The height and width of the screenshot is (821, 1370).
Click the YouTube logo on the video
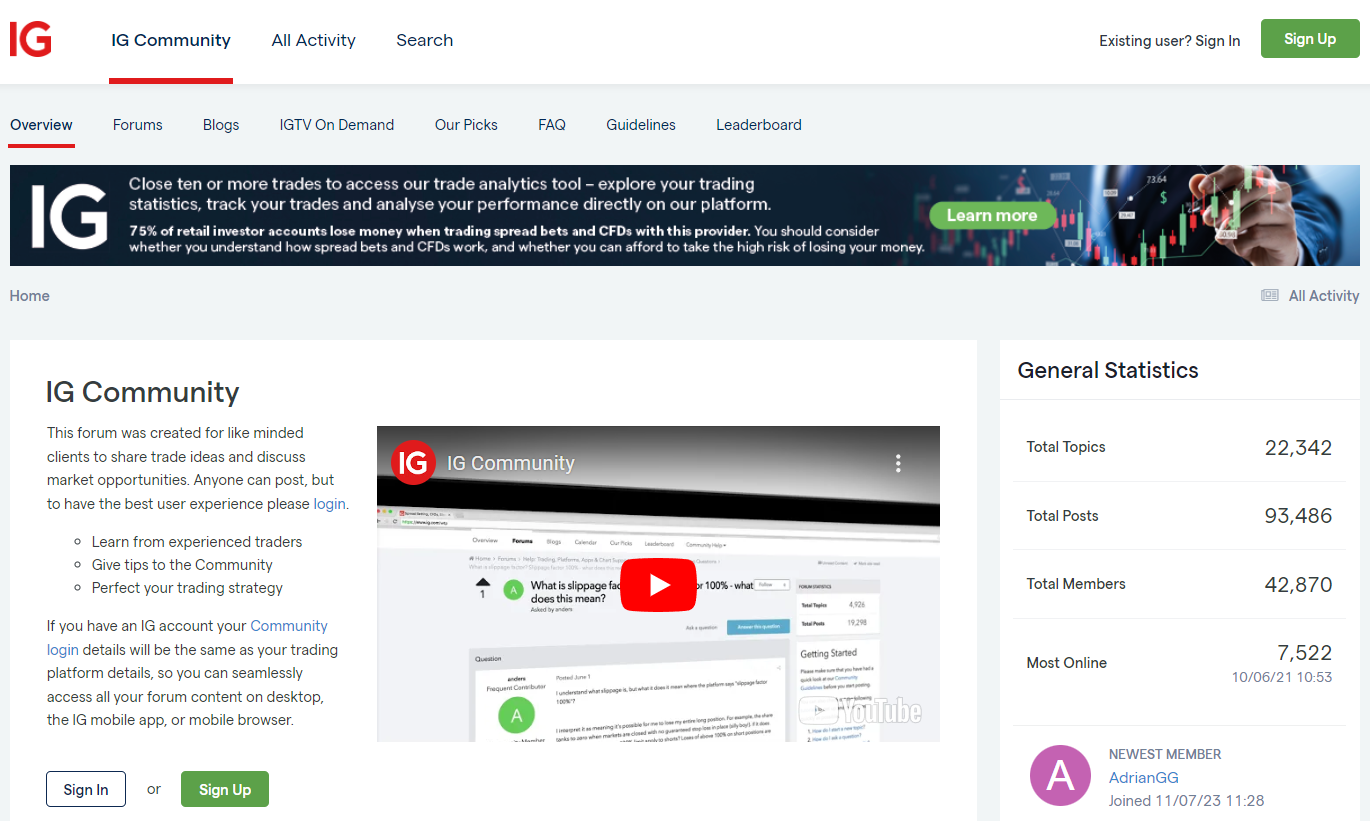point(860,711)
